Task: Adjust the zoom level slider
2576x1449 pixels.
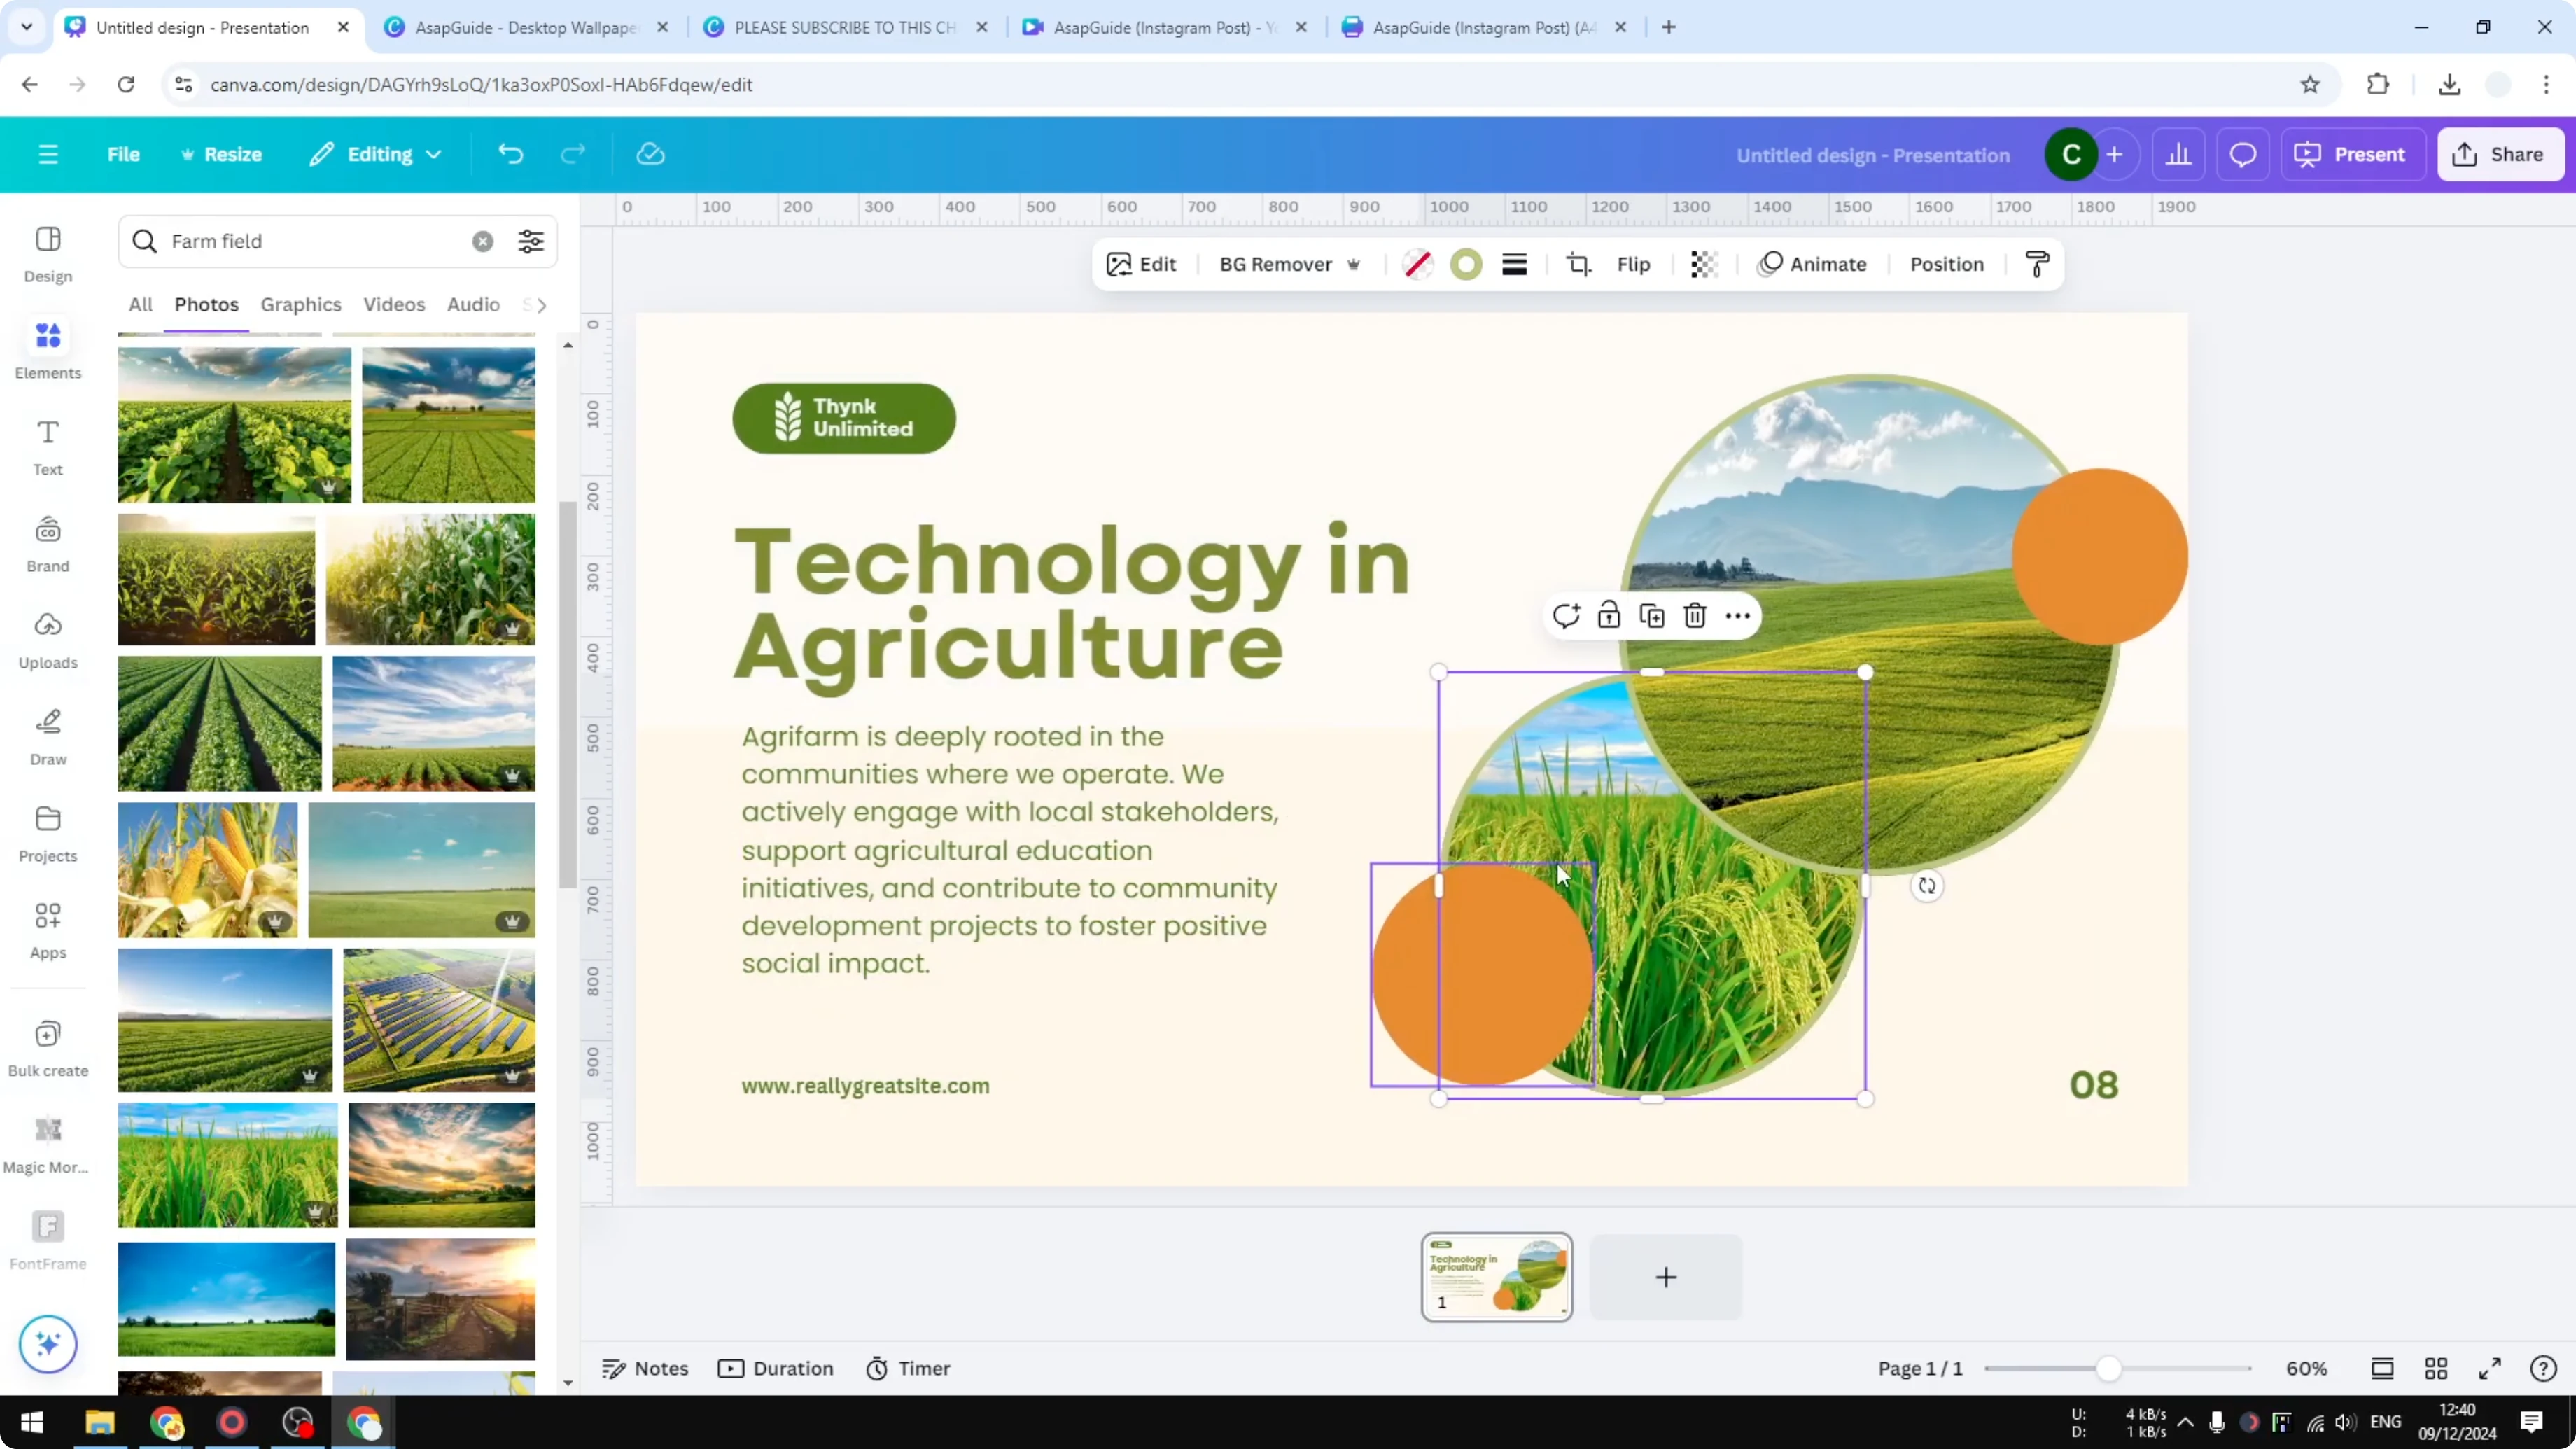Action: point(2110,1368)
